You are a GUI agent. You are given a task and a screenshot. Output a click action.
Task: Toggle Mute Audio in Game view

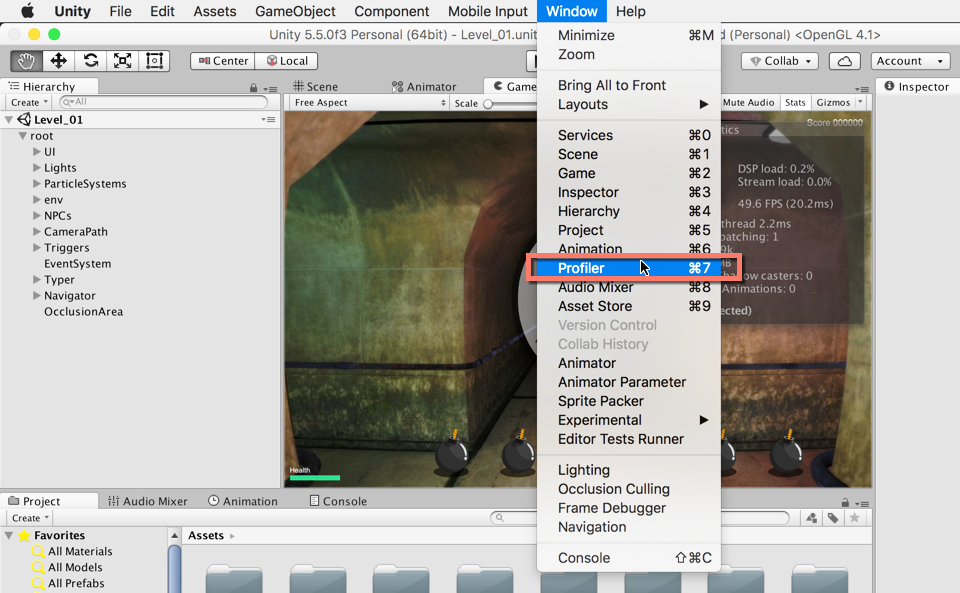pyautogui.click(x=748, y=102)
